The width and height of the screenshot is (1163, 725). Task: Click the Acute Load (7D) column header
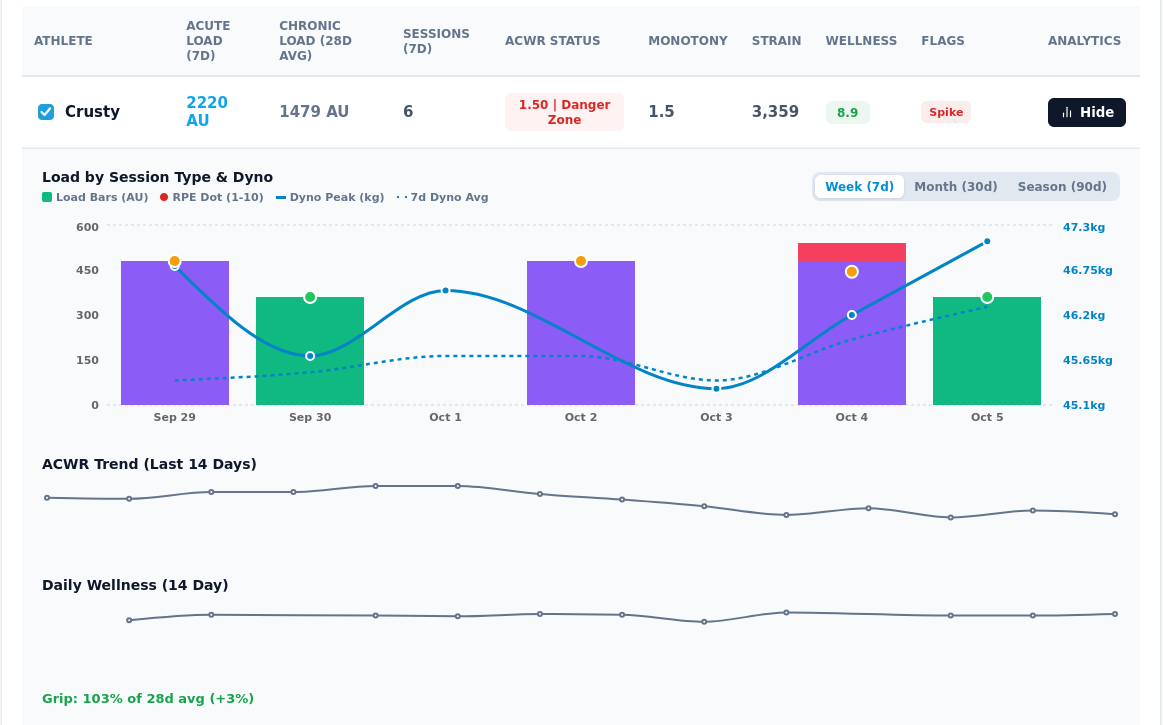(x=208, y=41)
